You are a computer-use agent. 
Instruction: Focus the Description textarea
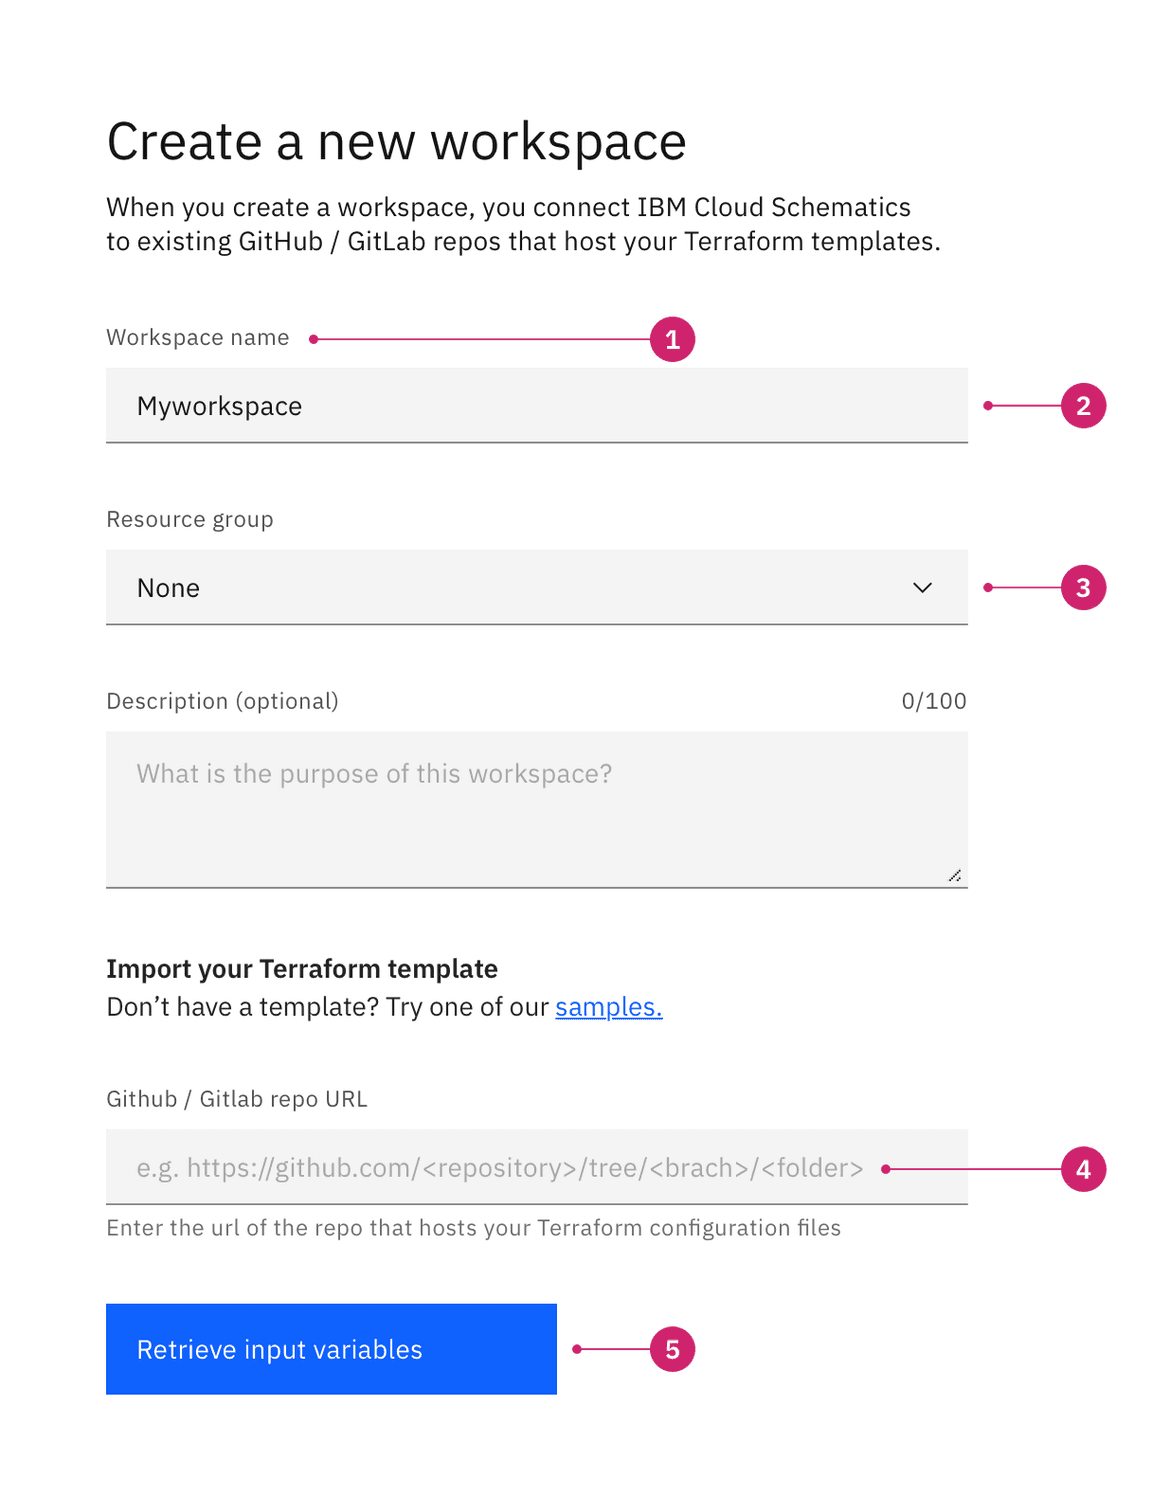[536, 808]
